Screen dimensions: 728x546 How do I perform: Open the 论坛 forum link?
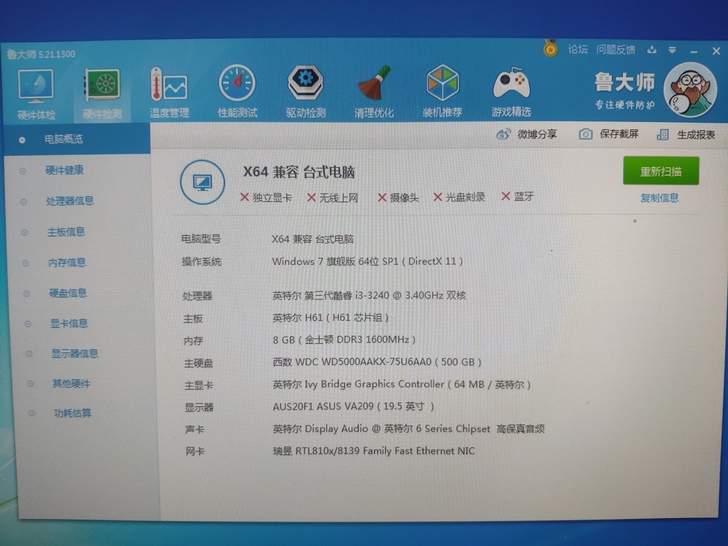578,49
